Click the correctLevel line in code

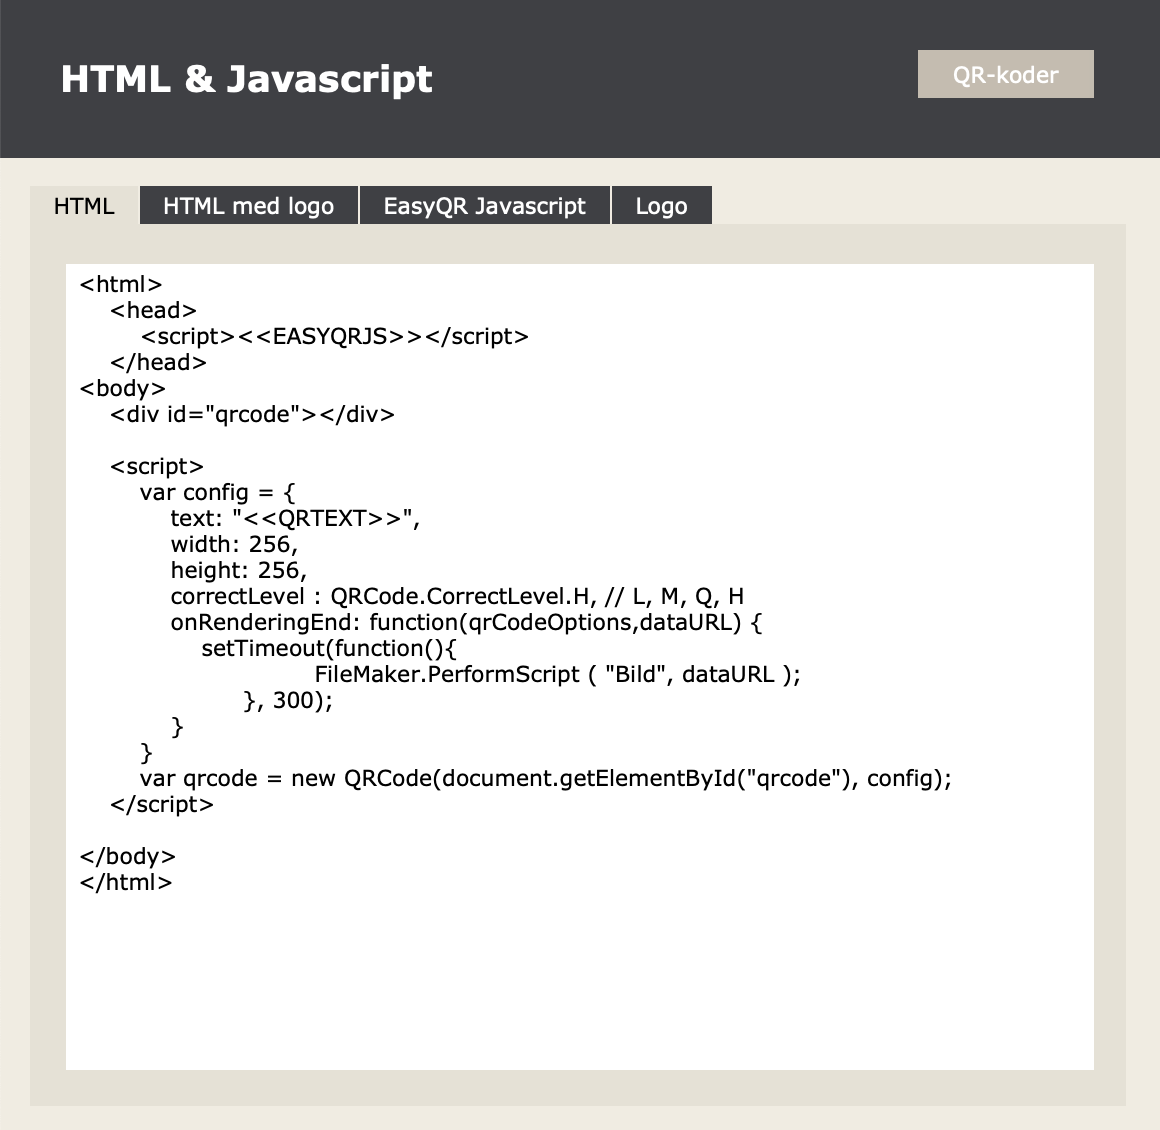[x=457, y=596]
